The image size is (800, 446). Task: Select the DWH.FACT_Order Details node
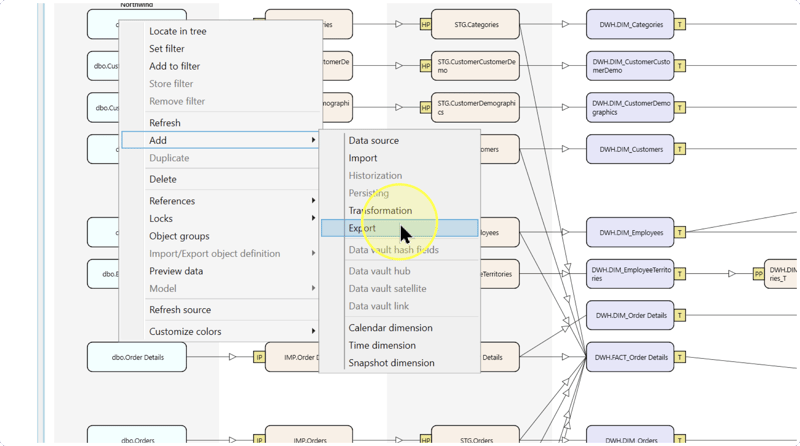(x=630, y=357)
